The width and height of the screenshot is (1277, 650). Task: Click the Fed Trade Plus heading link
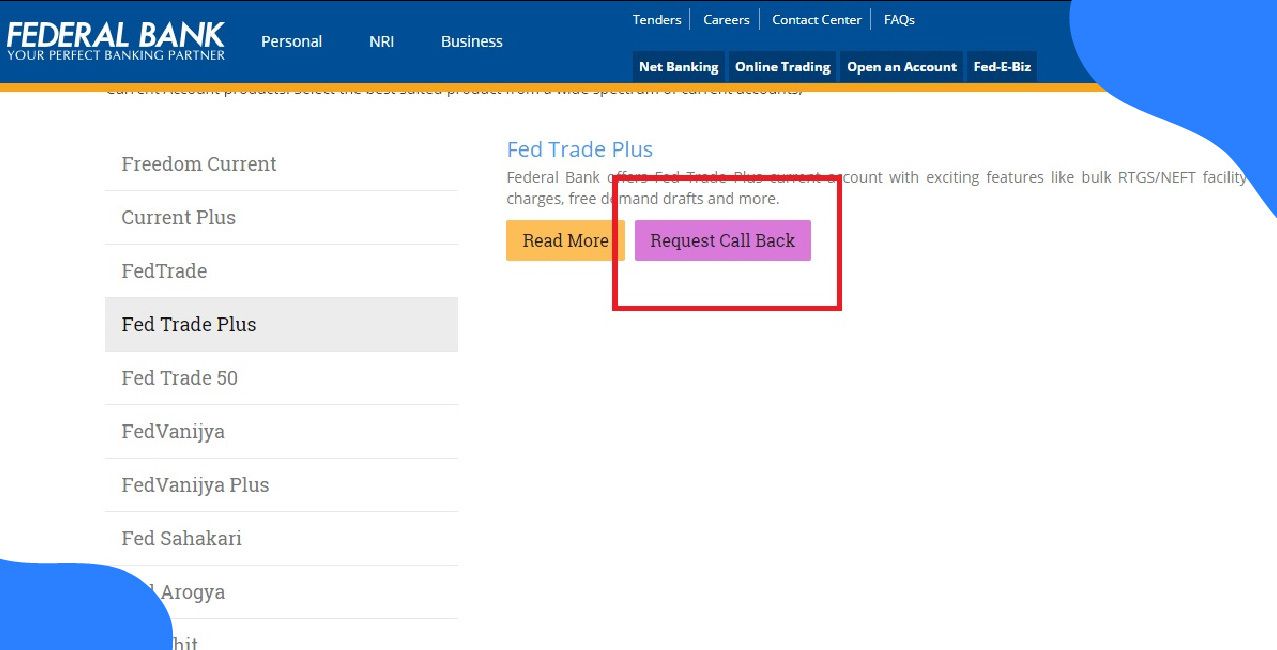point(580,150)
